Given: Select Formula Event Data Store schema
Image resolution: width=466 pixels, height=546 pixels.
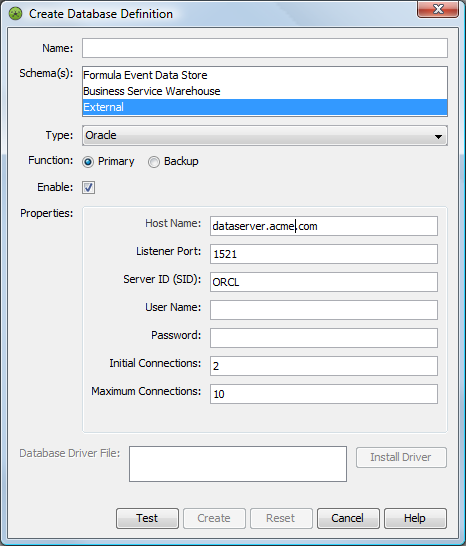Looking at the screenshot, I should click(x=265, y=75).
